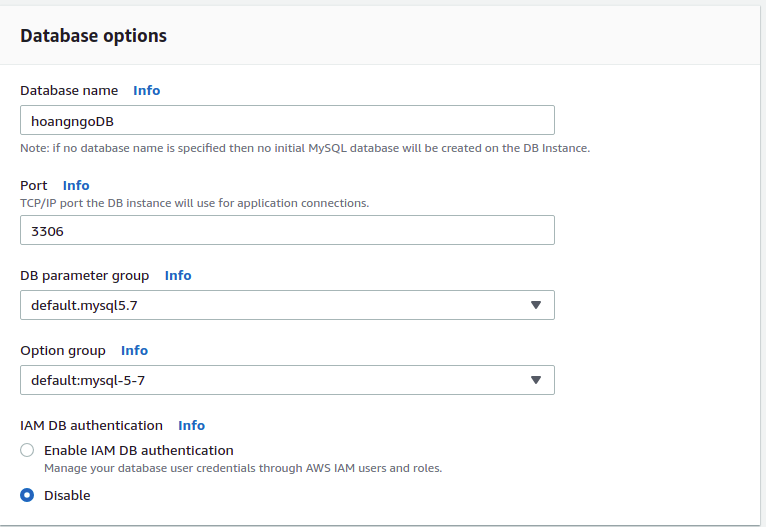Click the 'DB parameter group' label
The height and width of the screenshot is (527, 766).
[x=85, y=275]
